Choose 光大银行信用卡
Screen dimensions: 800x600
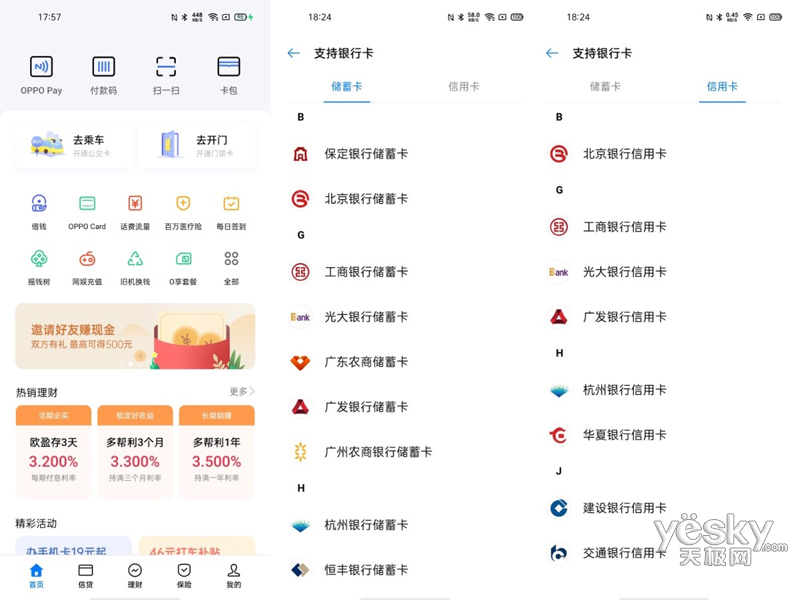pos(664,272)
